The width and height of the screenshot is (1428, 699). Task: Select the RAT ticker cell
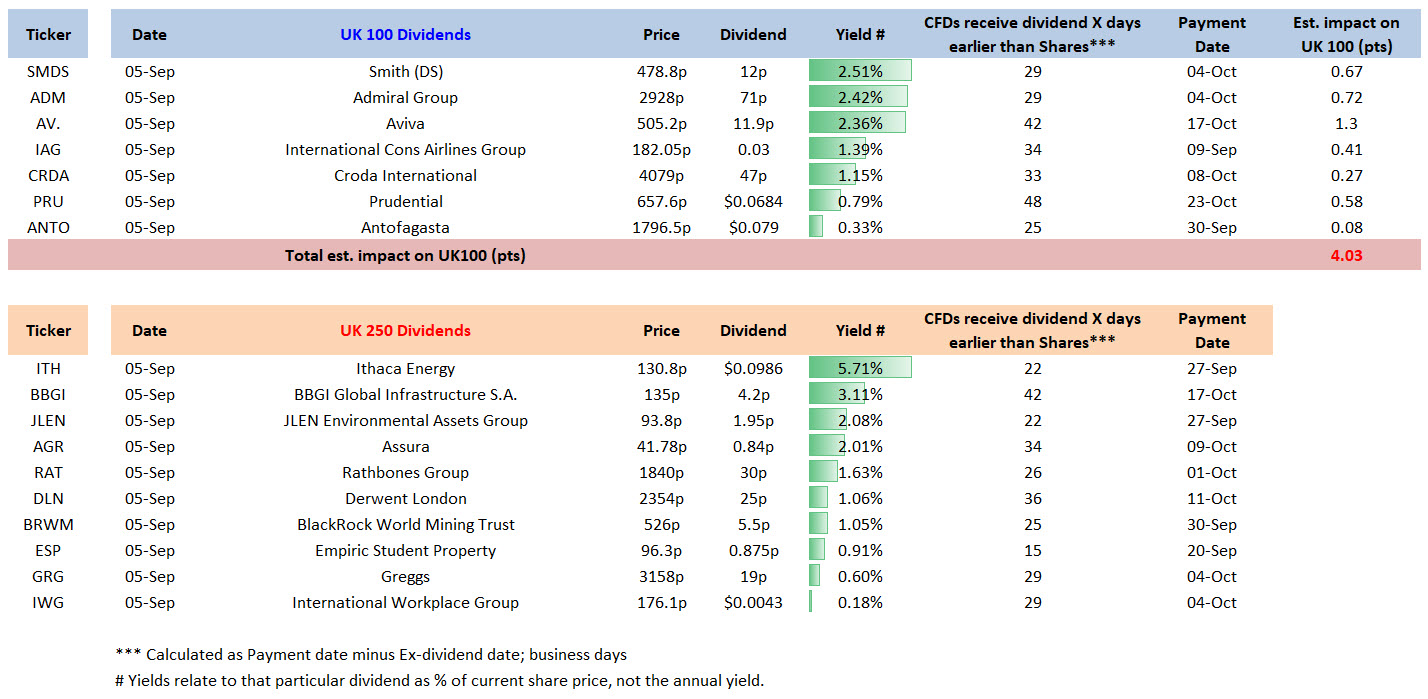pos(48,473)
